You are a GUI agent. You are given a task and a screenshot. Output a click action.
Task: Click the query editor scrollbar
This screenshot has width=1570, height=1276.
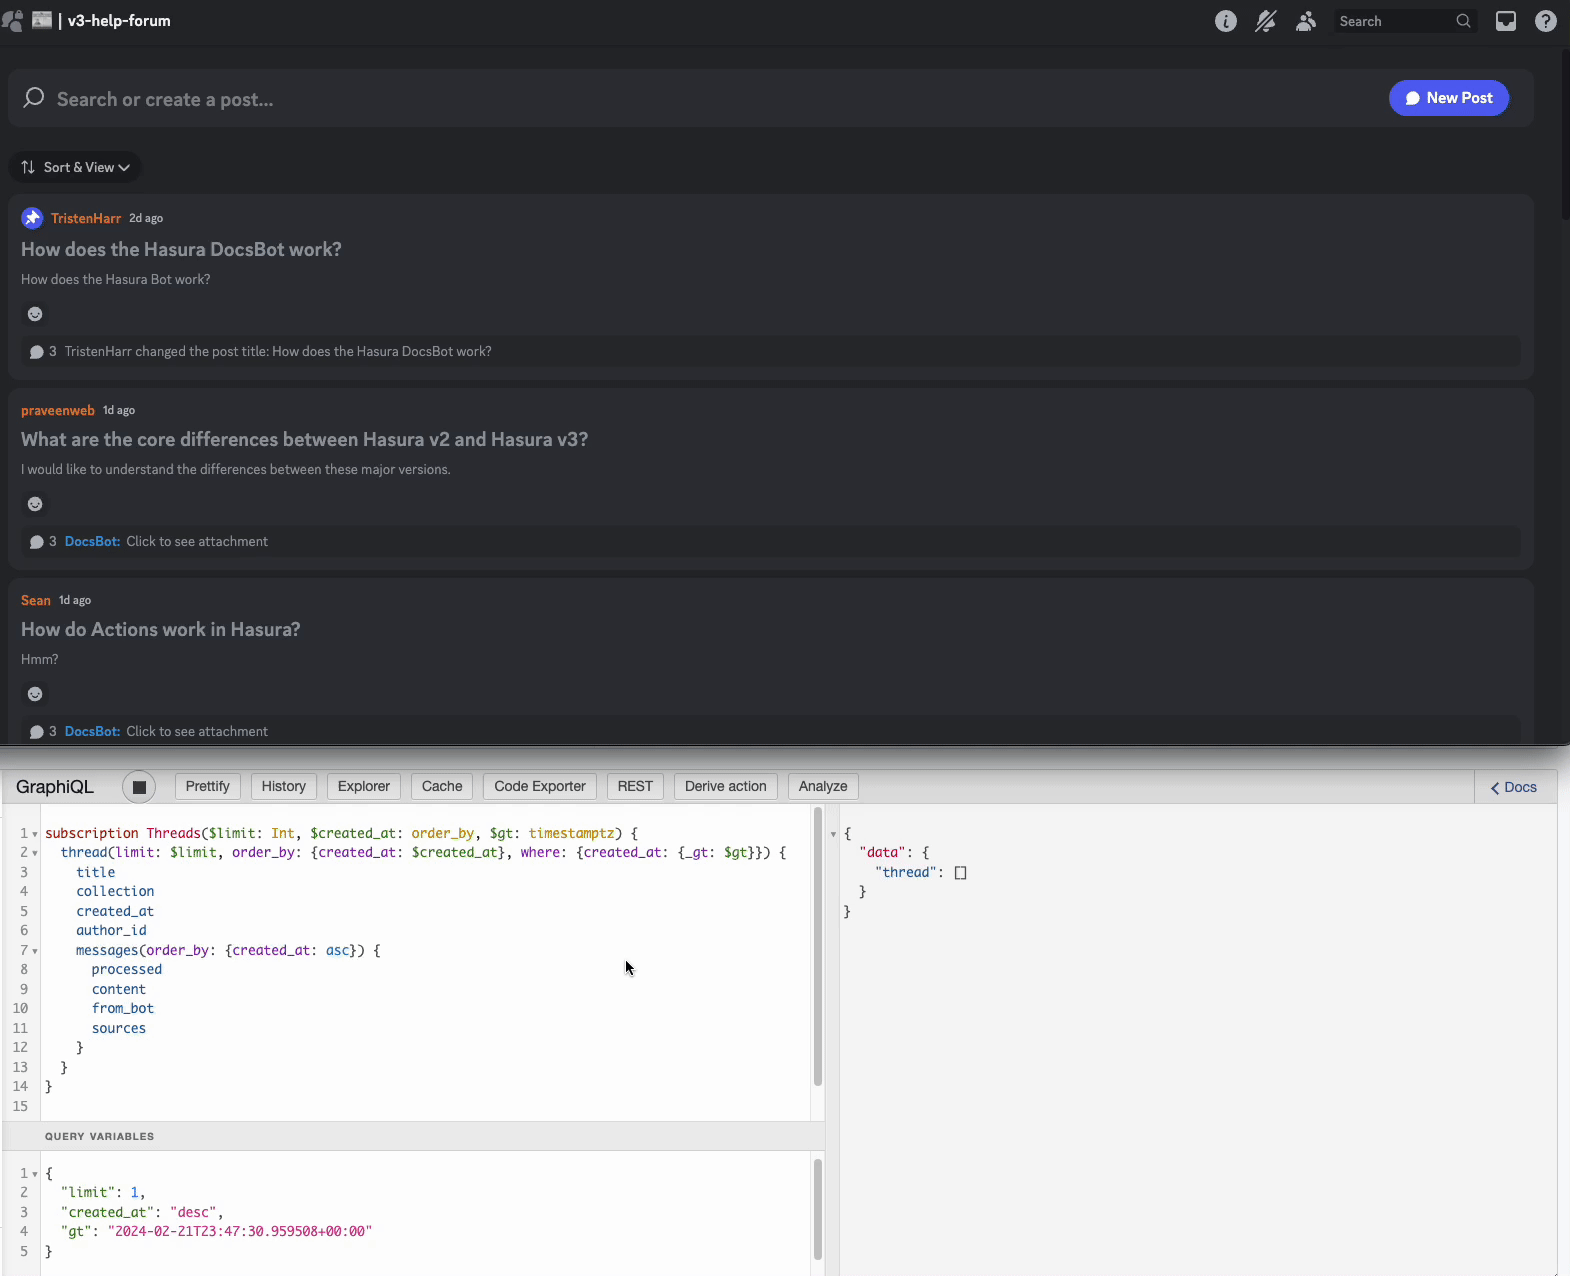(x=818, y=946)
